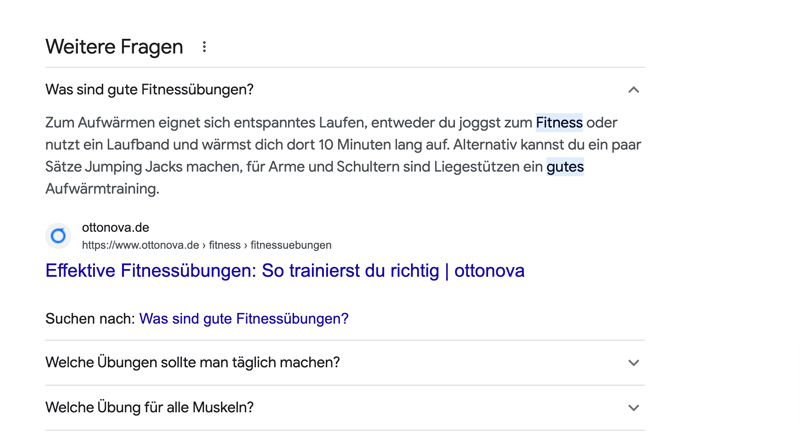Click the 'Was sind gute Fitnessübungen?' search link
Image resolution: width=800 pixels, height=441 pixels.
tap(243, 319)
